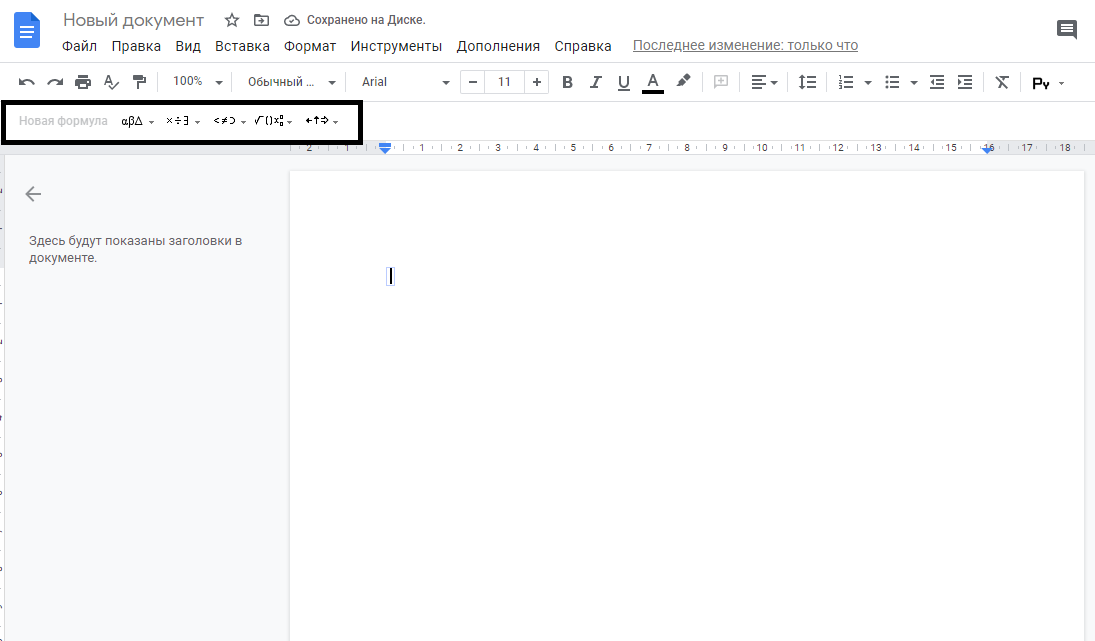Pick text color with underlined A
Viewport: 1095px width, 641px height.
(653, 82)
